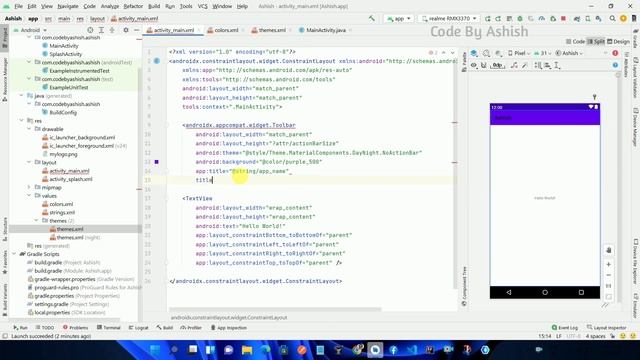Open the Layout Inspector
640x360 pixels.
point(607,327)
